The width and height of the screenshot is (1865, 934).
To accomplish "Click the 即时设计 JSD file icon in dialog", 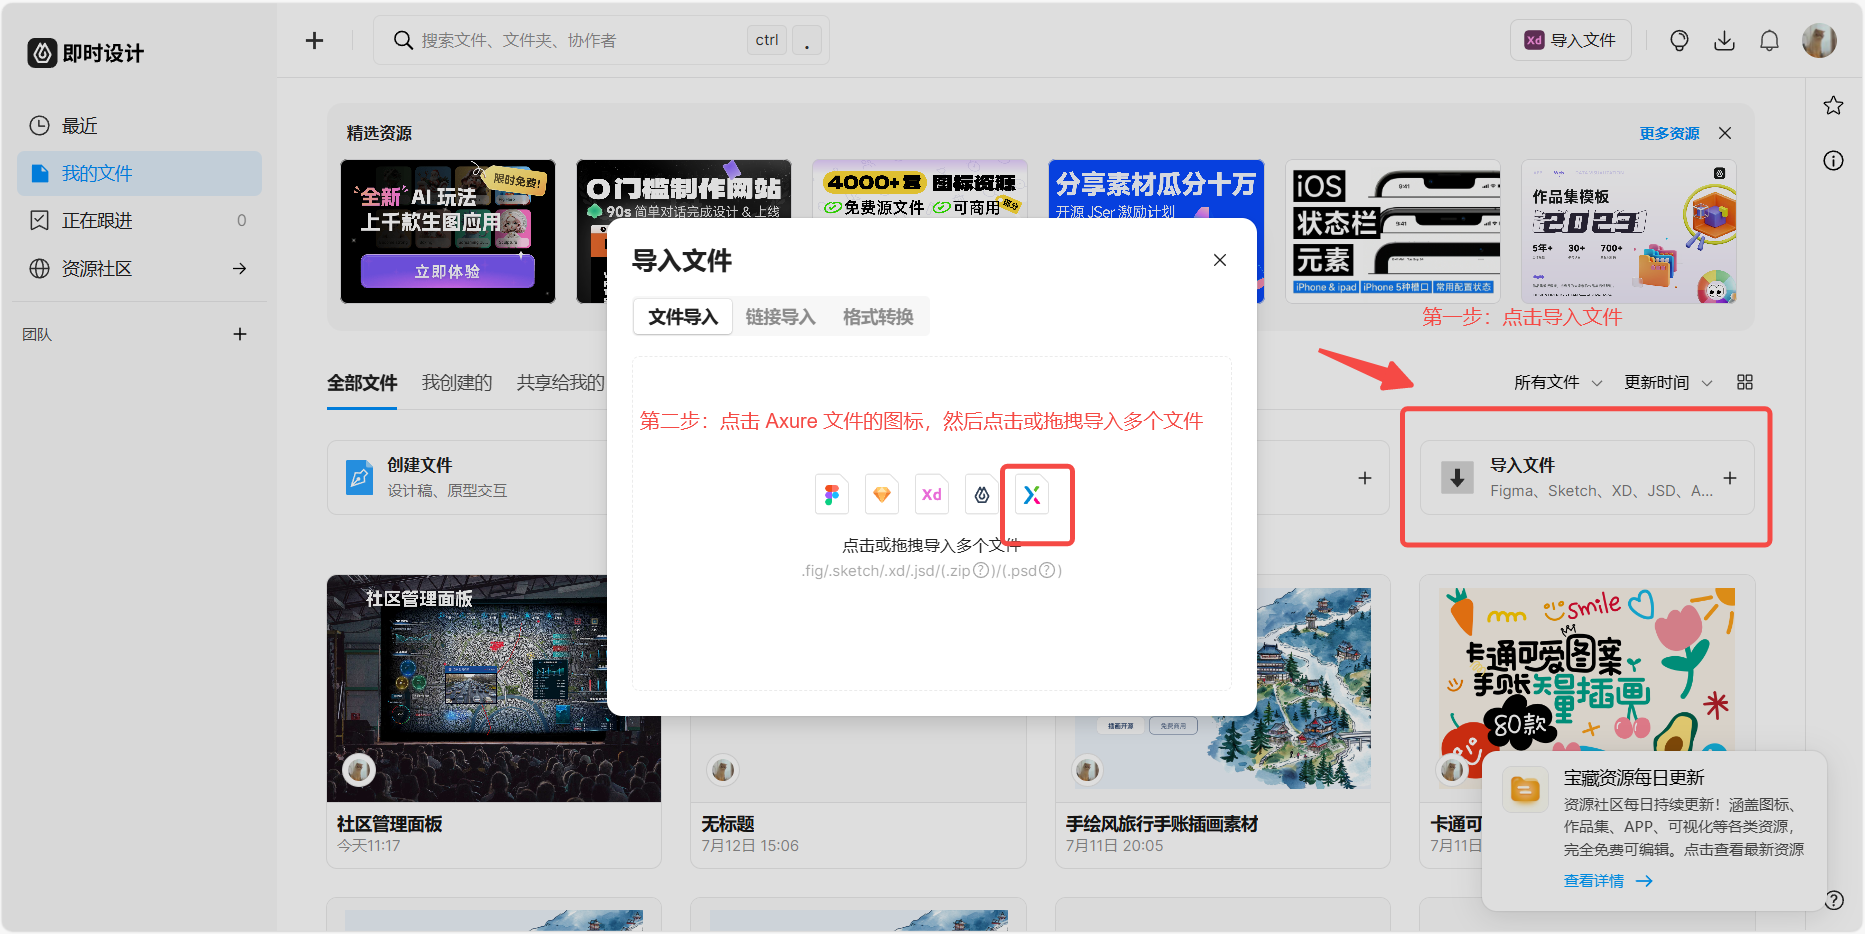I will pos(982,494).
